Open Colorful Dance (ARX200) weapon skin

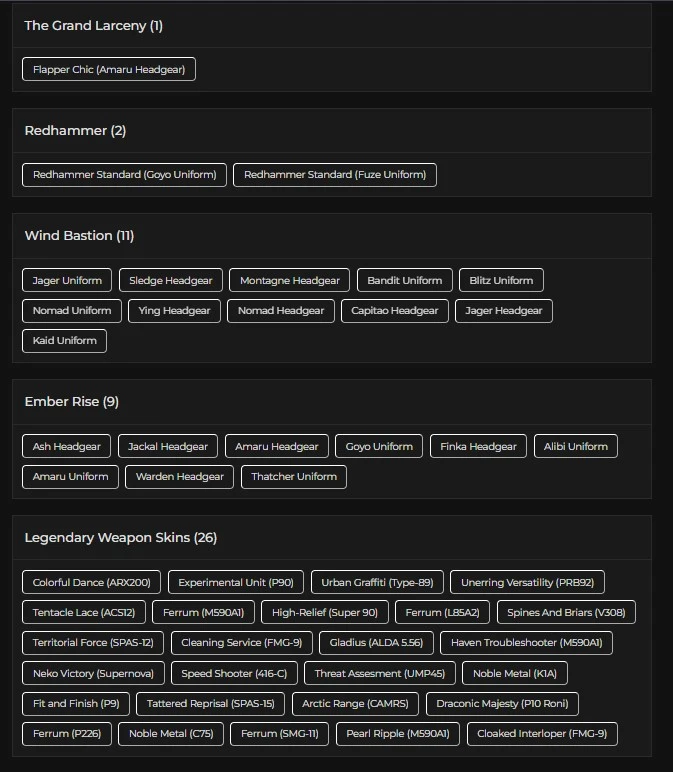click(x=92, y=582)
